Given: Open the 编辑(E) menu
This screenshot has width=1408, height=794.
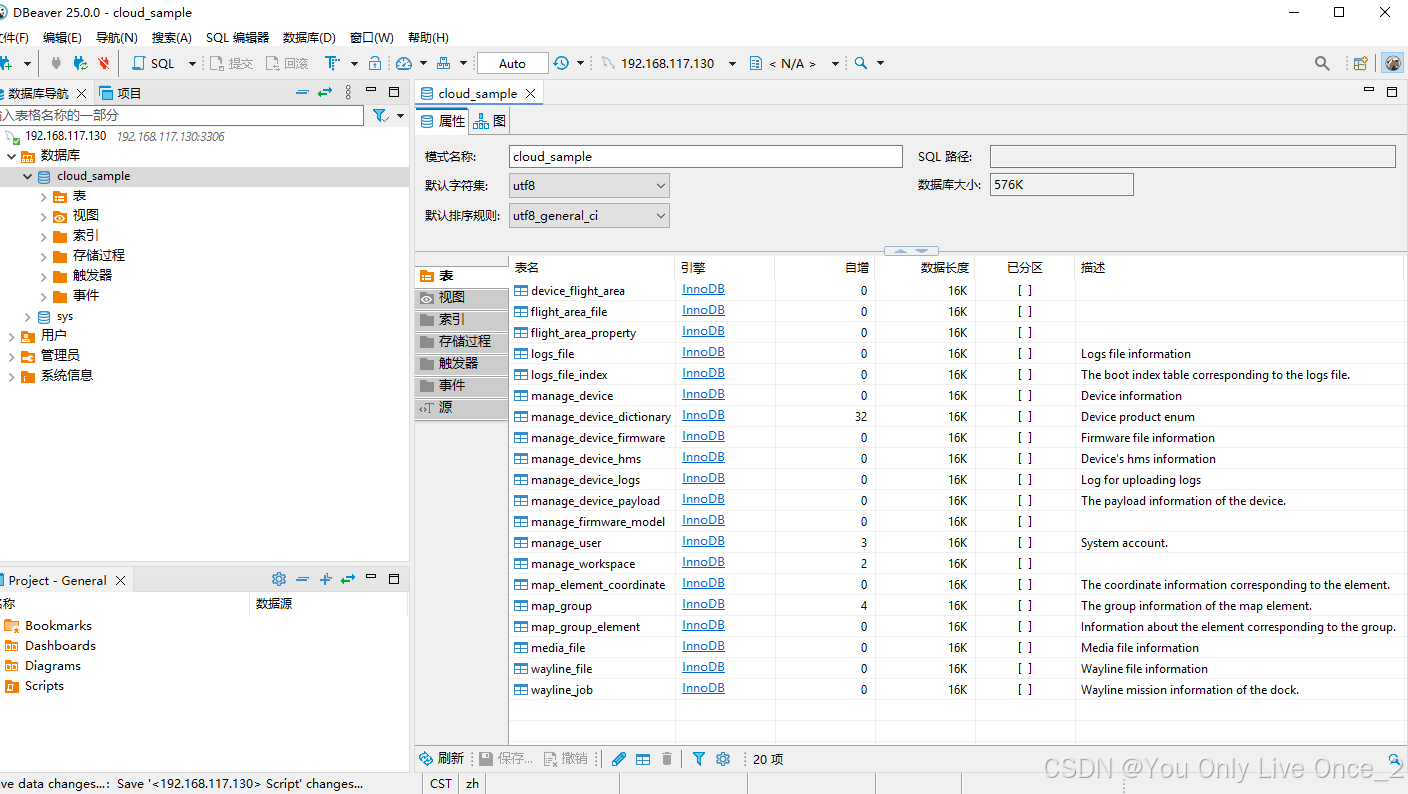Looking at the screenshot, I should (x=62, y=37).
